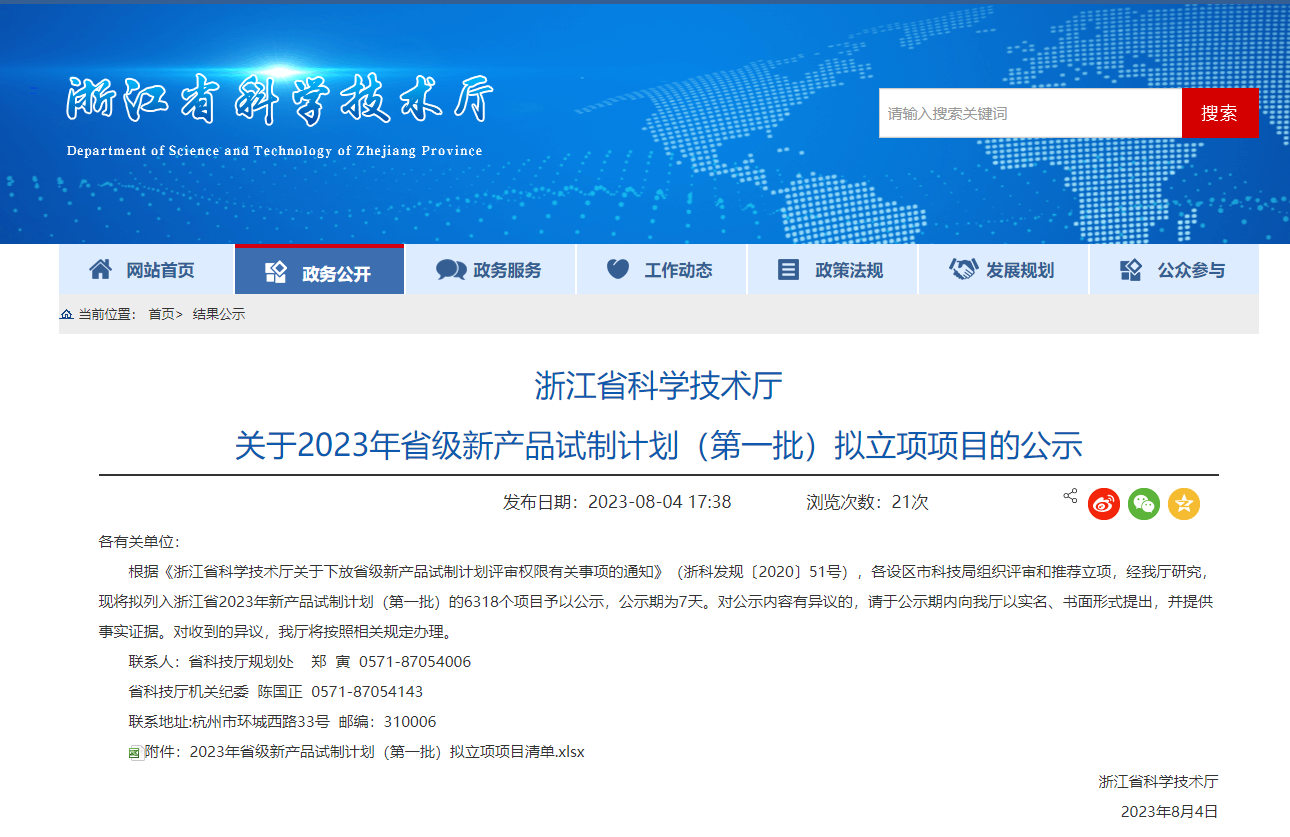Click the document icon for 政策法规
1290x837 pixels.
coord(788,270)
